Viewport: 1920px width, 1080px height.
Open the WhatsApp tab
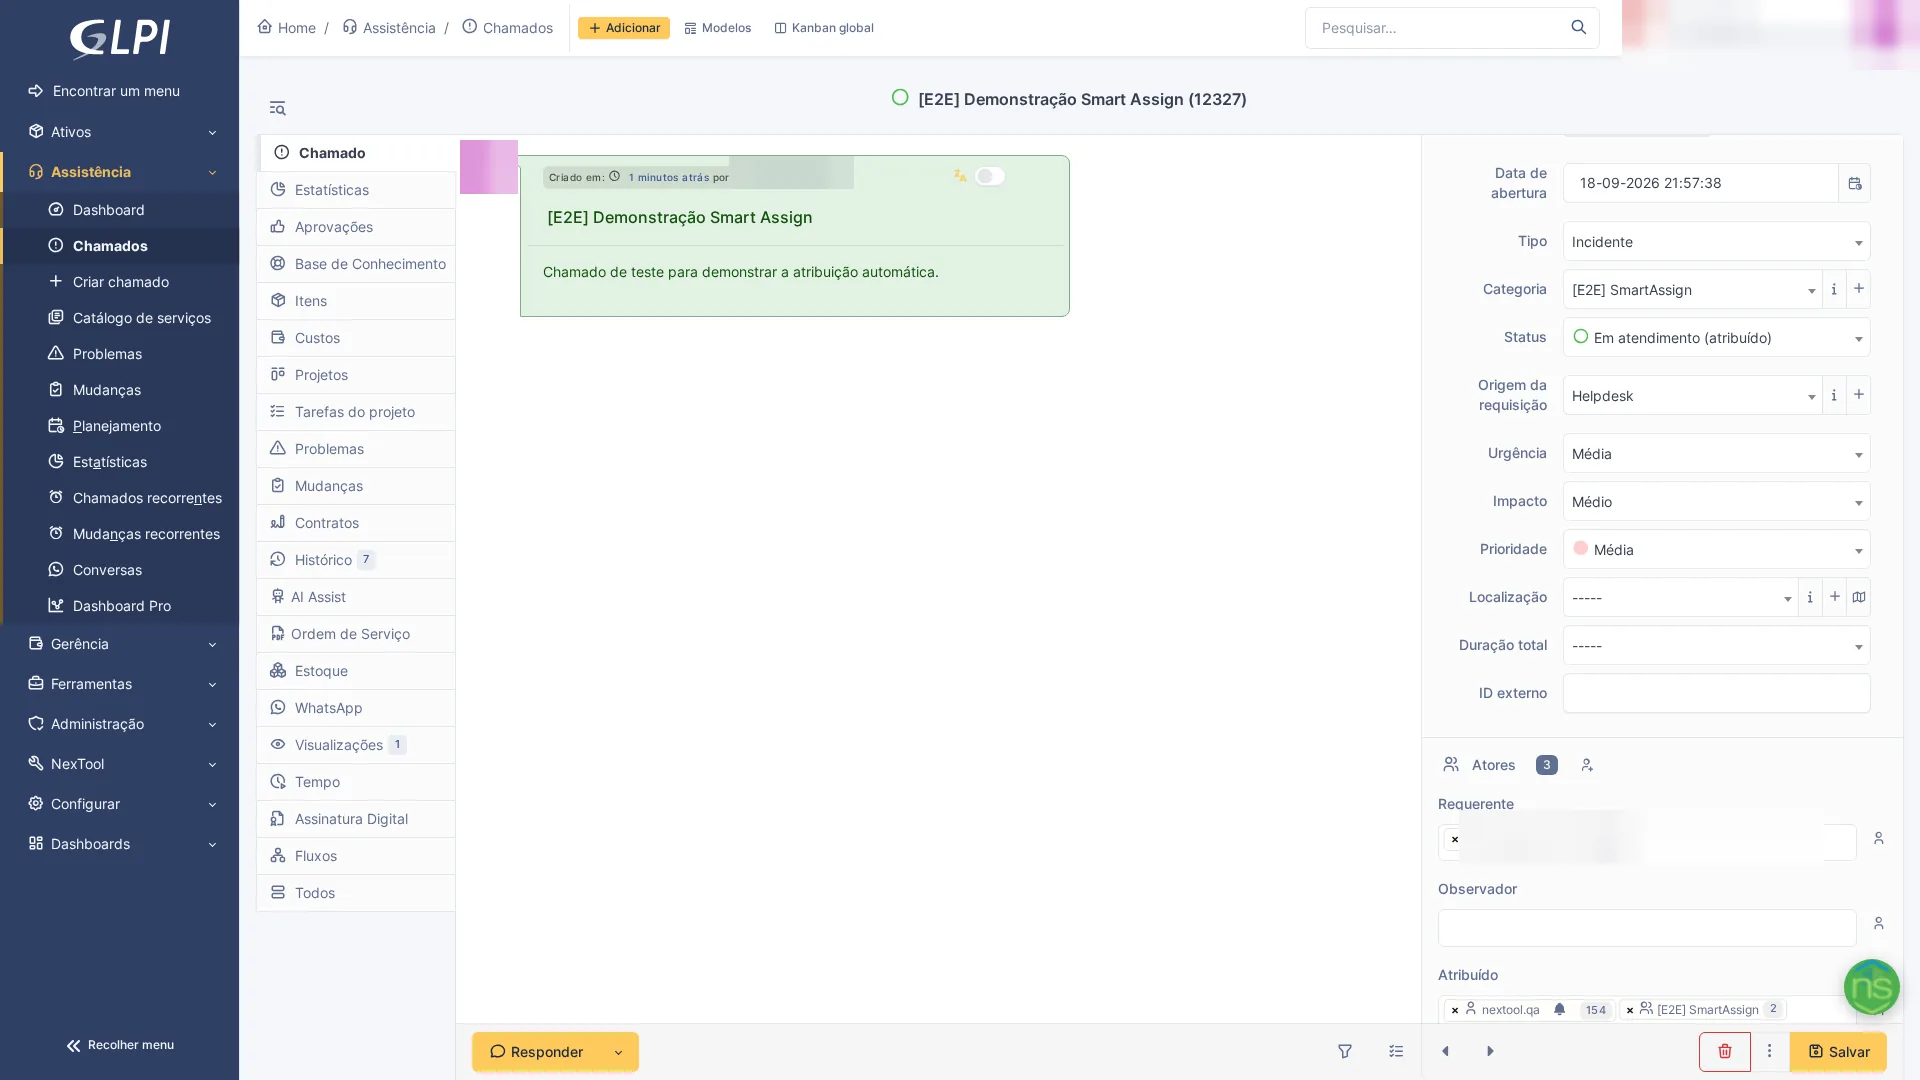pos(356,708)
